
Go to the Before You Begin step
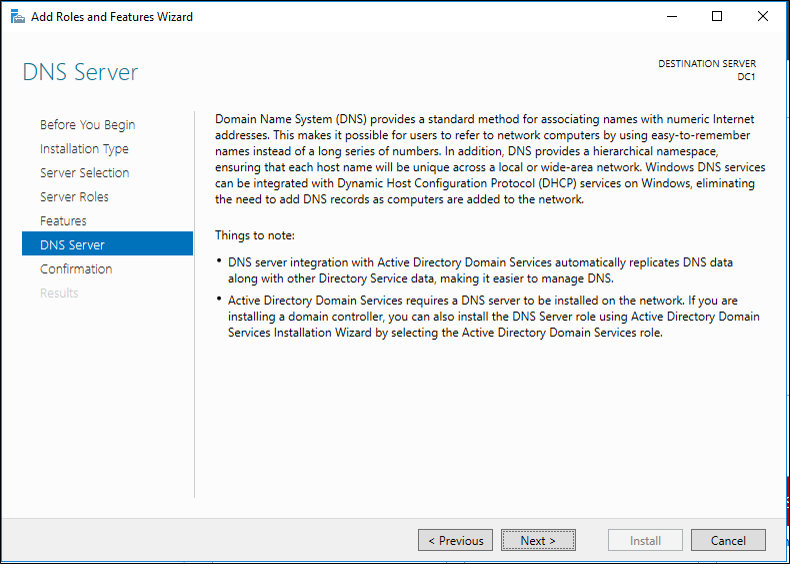point(87,125)
